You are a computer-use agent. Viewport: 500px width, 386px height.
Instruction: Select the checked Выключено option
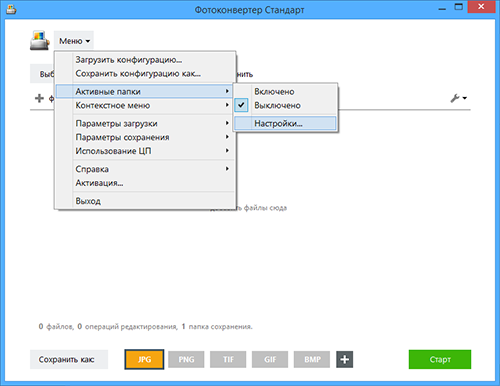click(x=286, y=105)
